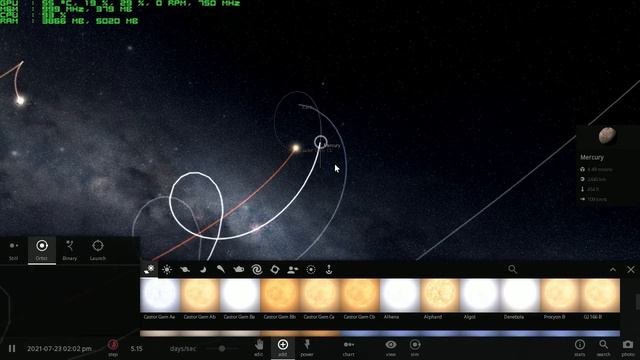The width and height of the screenshot is (640, 360).
Task: Pick the Procyon B star thumbnail
Action: pyautogui.click(x=560, y=296)
